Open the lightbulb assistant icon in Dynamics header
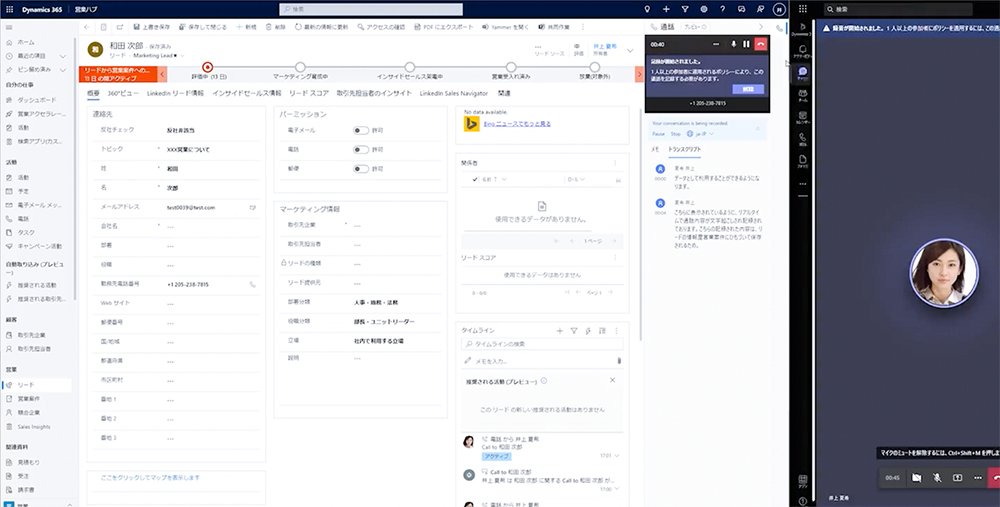This screenshot has width=1000, height=507. click(647, 9)
